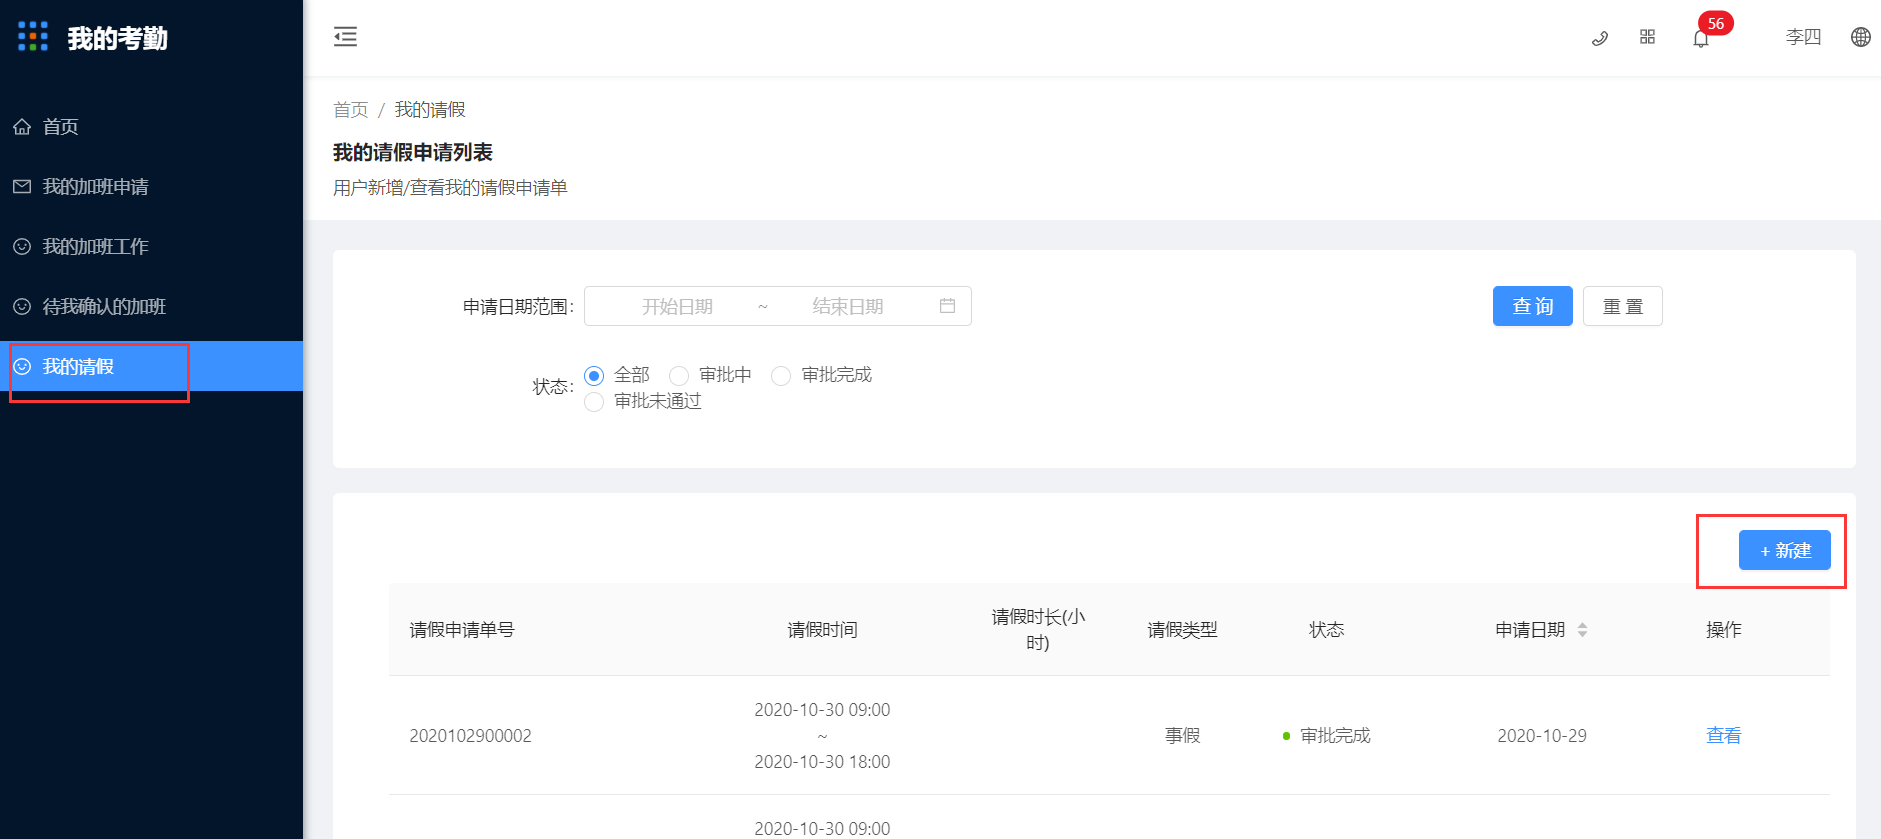Click the 结束日期 input field
The height and width of the screenshot is (839, 1881).
(848, 306)
